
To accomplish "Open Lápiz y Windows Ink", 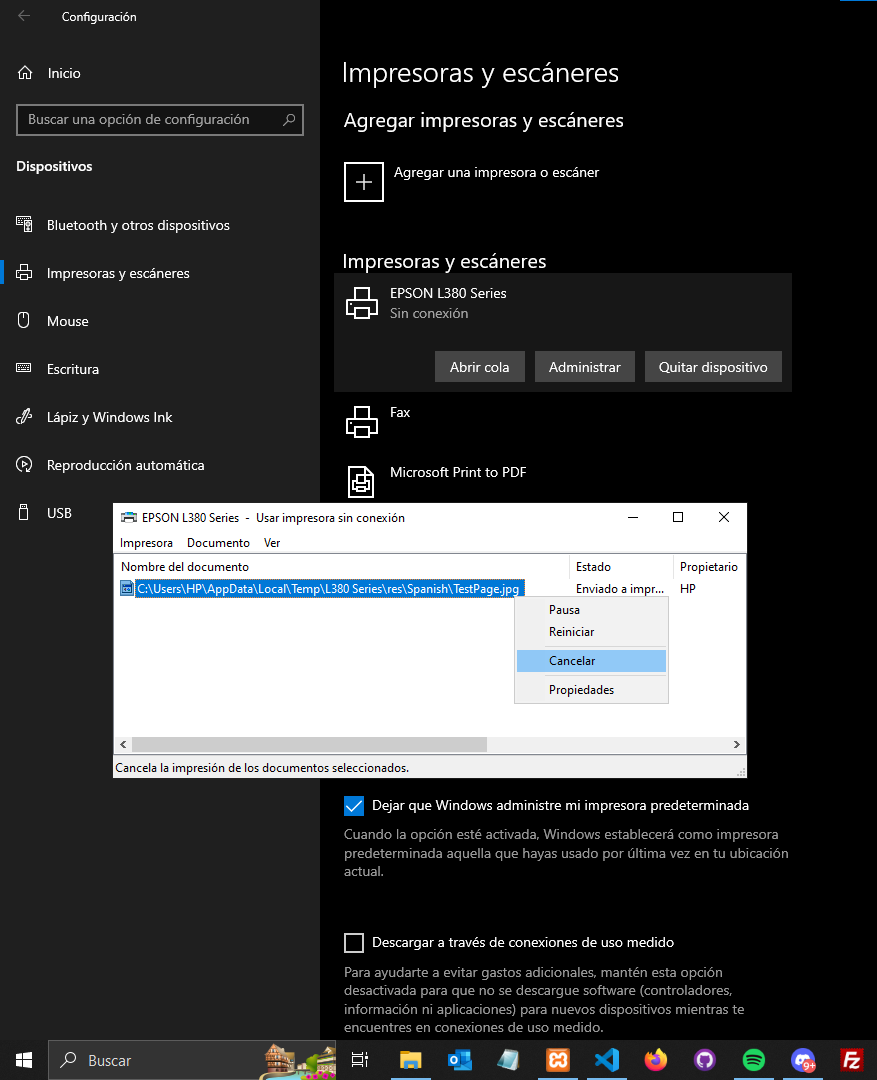I will coord(109,417).
